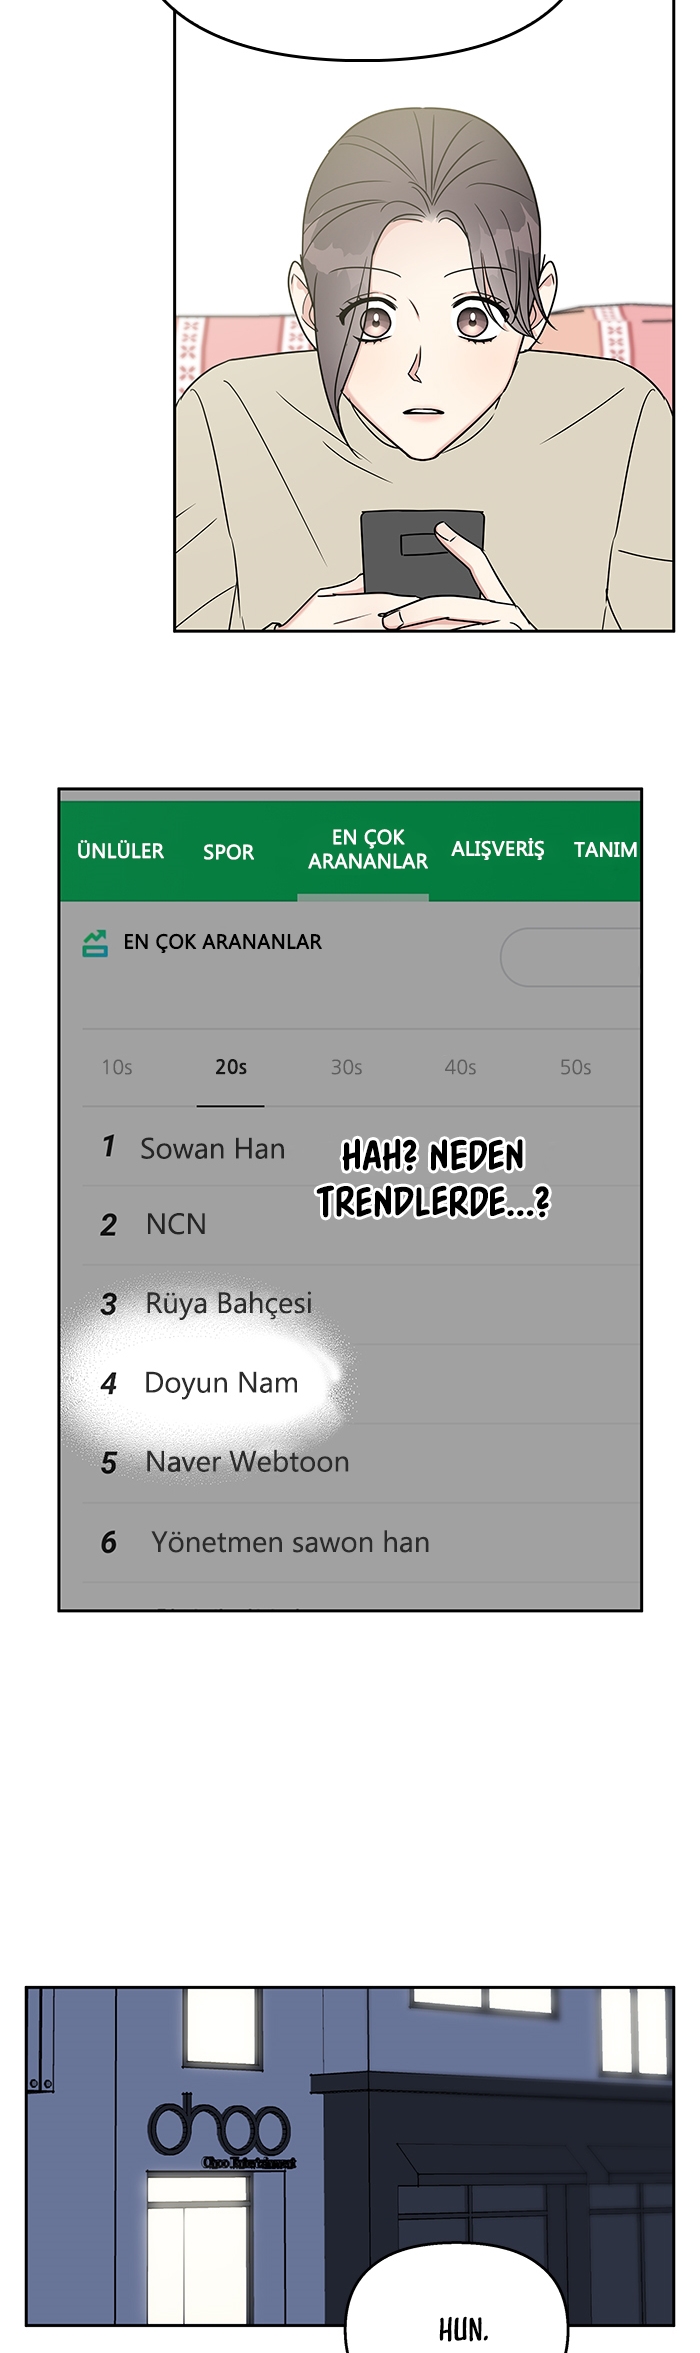Open the ÜNLÜLER tab
The height and width of the screenshot is (2353, 700).
(x=120, y=851)
